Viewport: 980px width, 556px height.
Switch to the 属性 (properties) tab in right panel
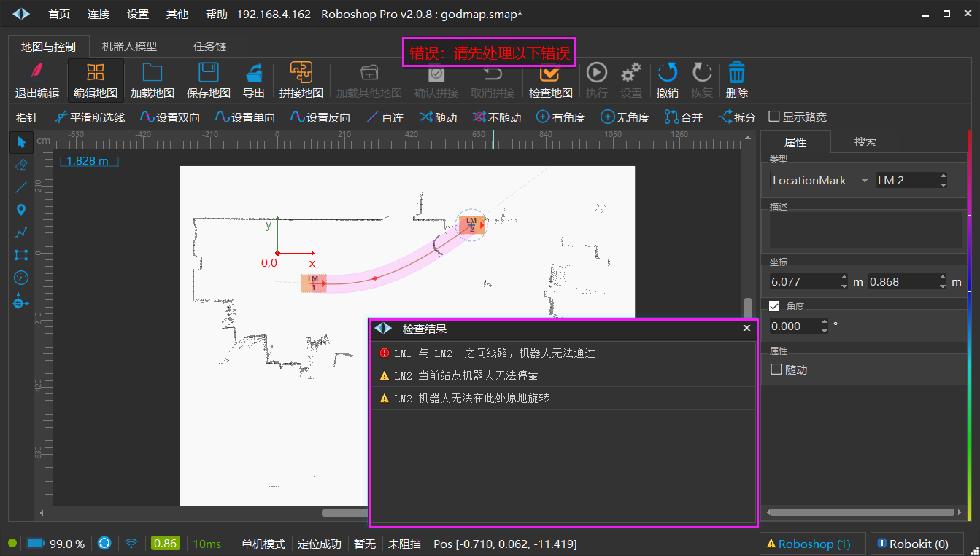click(x=795, y=142)
